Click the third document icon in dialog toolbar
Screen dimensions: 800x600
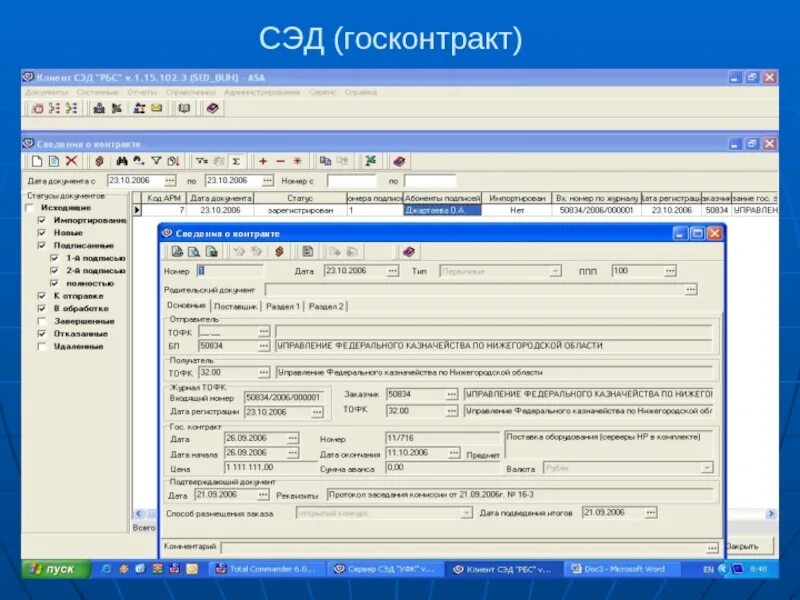click(x=211, y=252)
